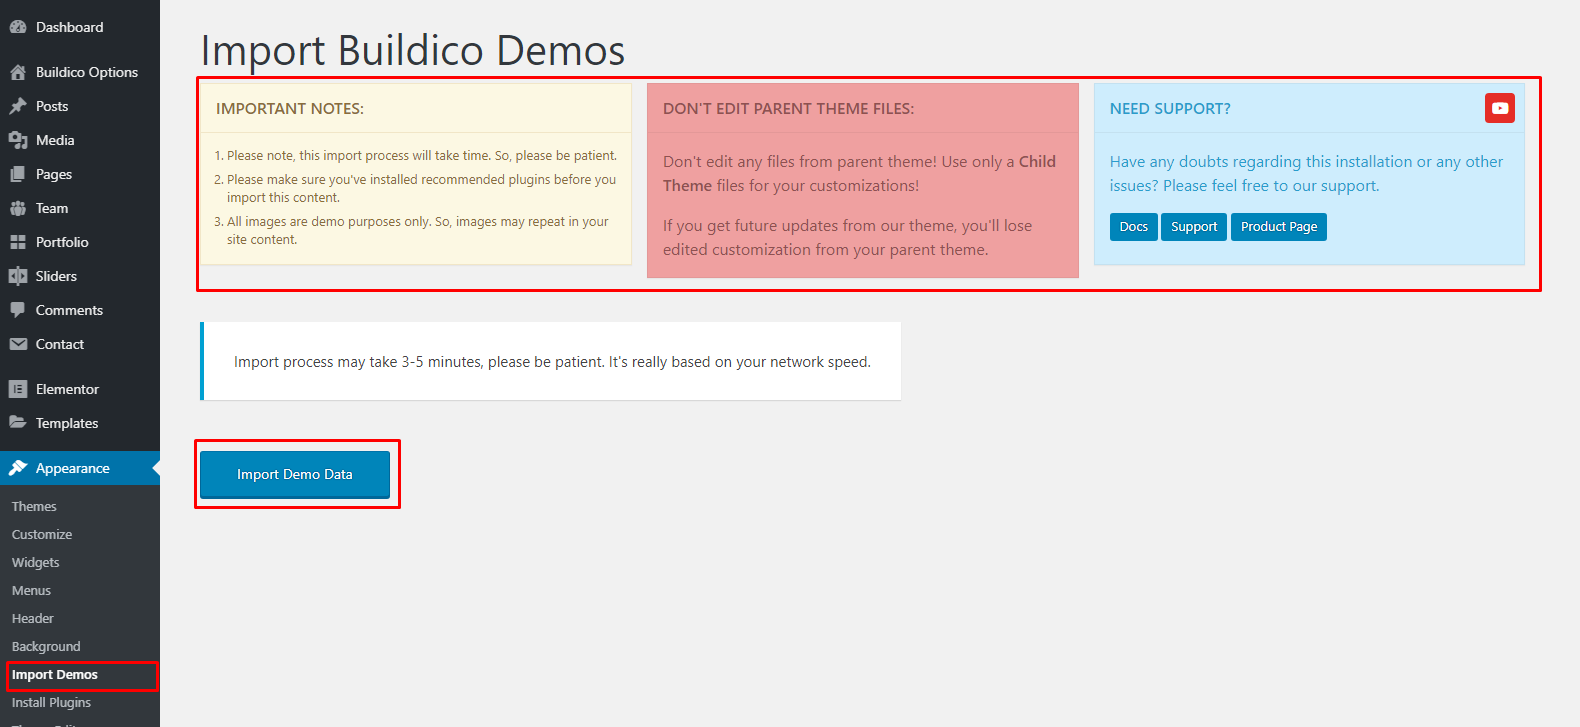The height and width of the screenshot is (727, 1580).
Task: Click the Portfolio grid icon
Action: [x=18, y=242]
